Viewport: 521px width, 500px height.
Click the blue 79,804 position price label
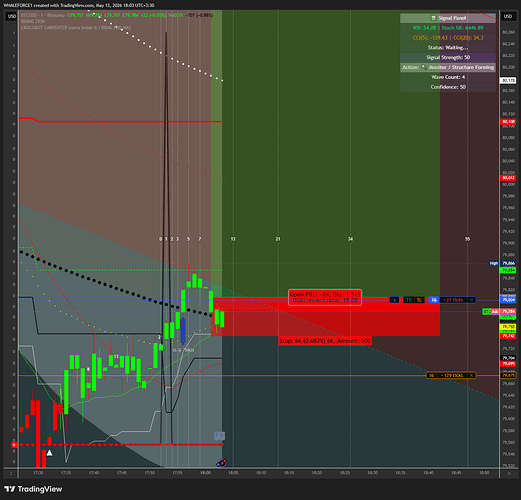point(508,300)
